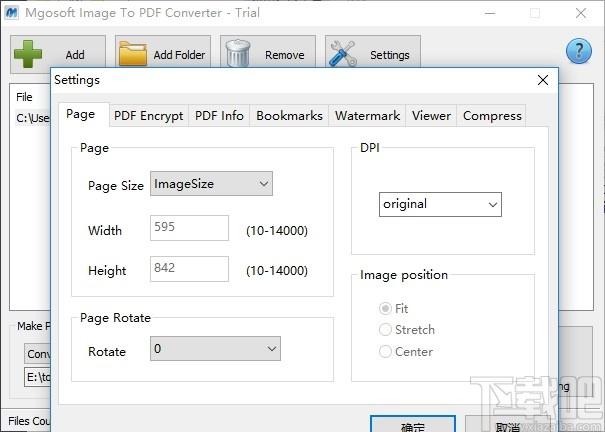Click the File column header in main window
Screen dimensions: 605x432
pyautogui.click(x=24, y=97)
